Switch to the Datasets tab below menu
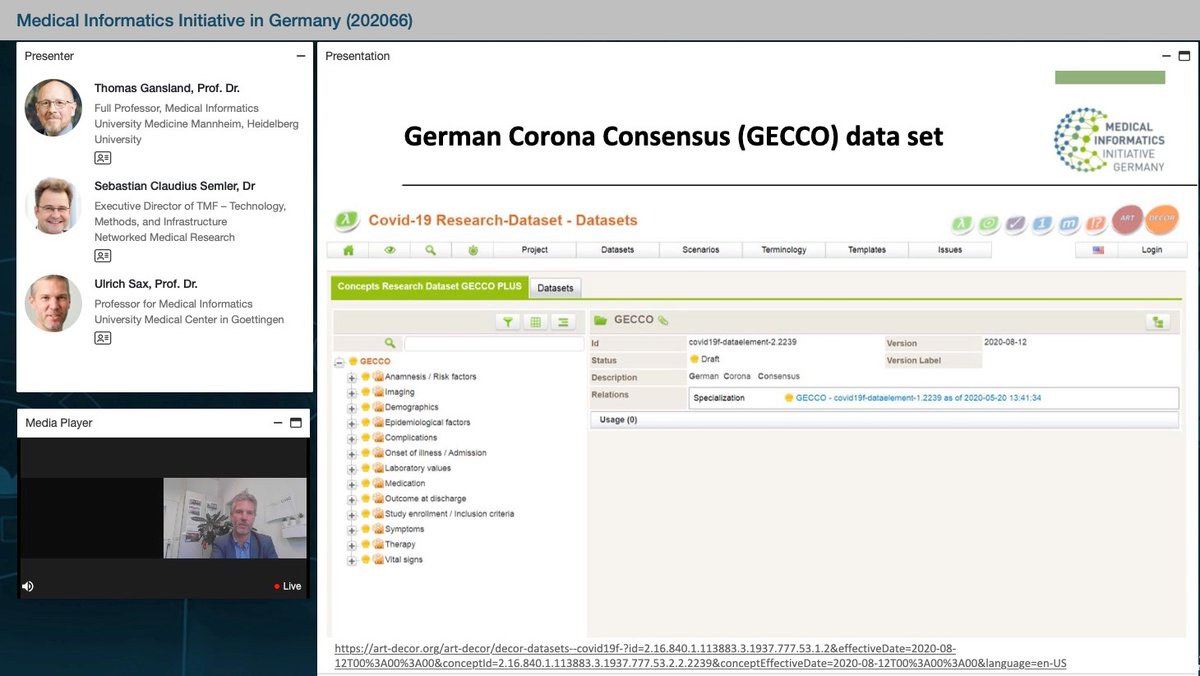 pos(556,288)
